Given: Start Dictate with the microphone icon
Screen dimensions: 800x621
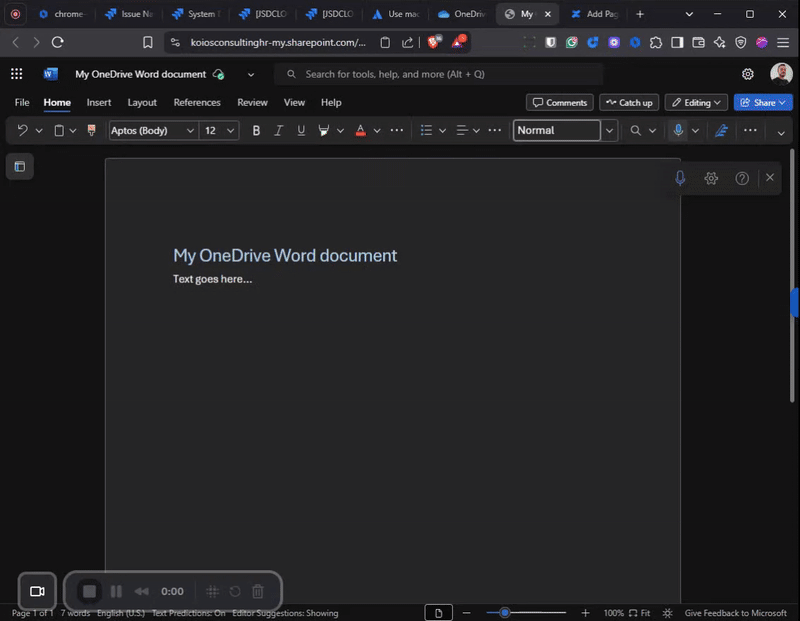Looking at the screenshot, I should (x=678, y=130).
